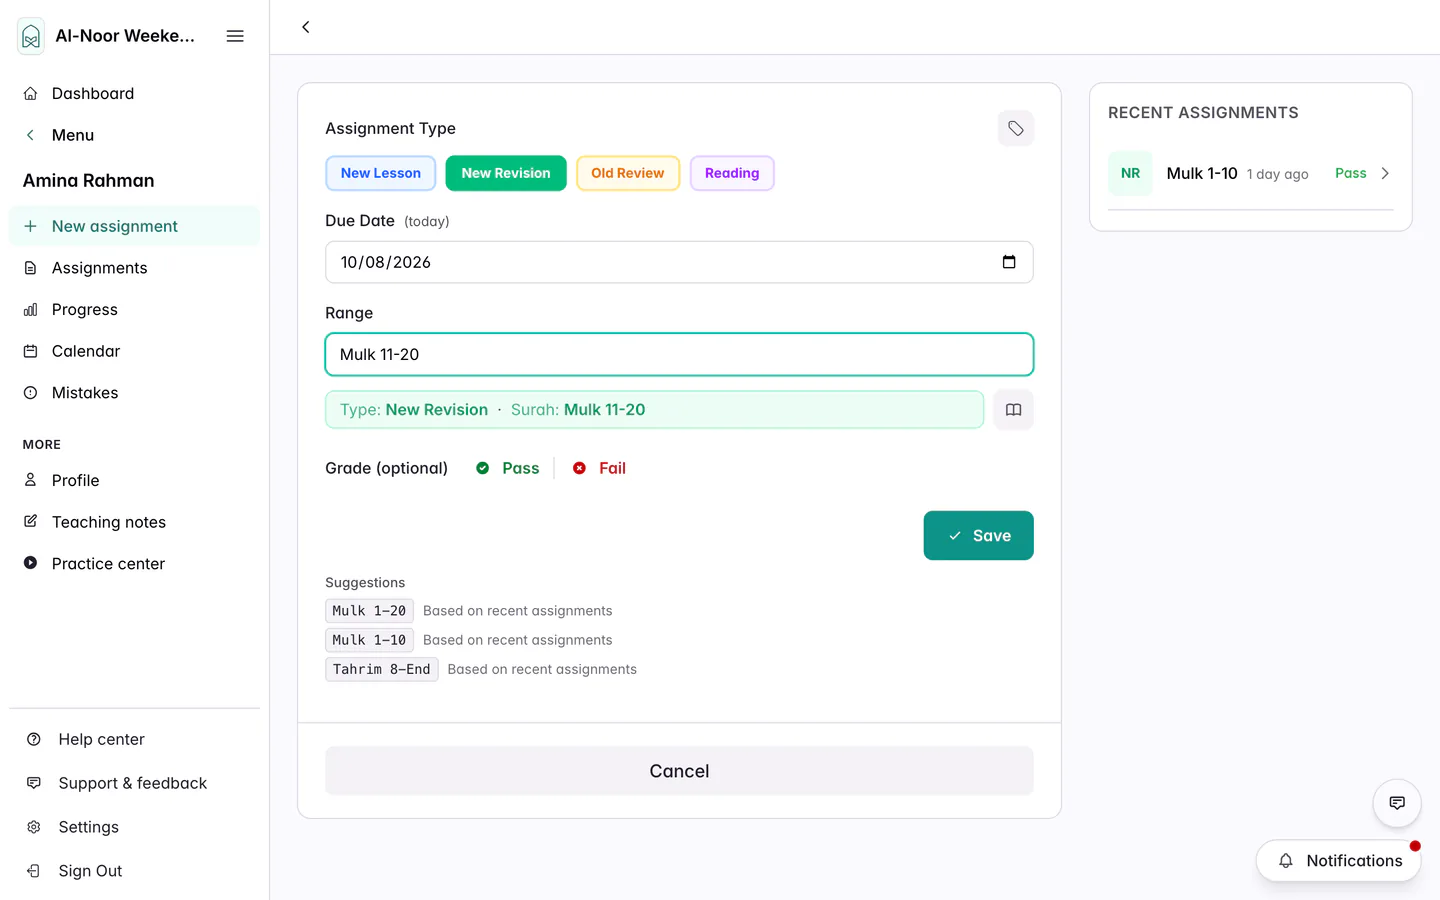The image size is (1440, 900).
Task: Apply suggestion Tahrim 8–End
Action: point(381,669)
